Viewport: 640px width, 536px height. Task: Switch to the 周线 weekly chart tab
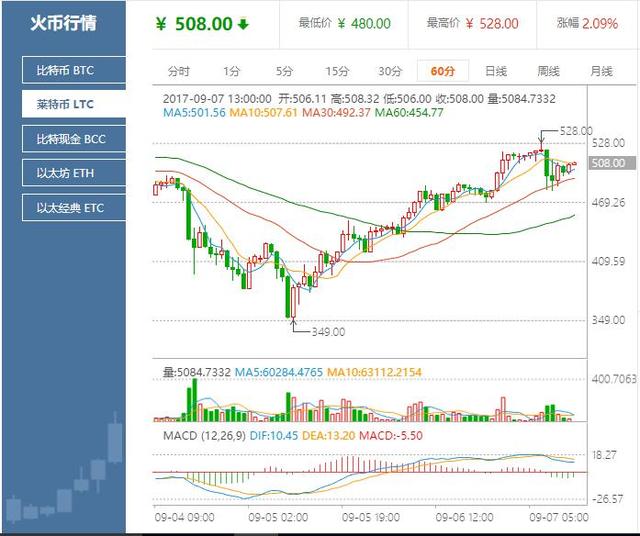pos(549,71)
